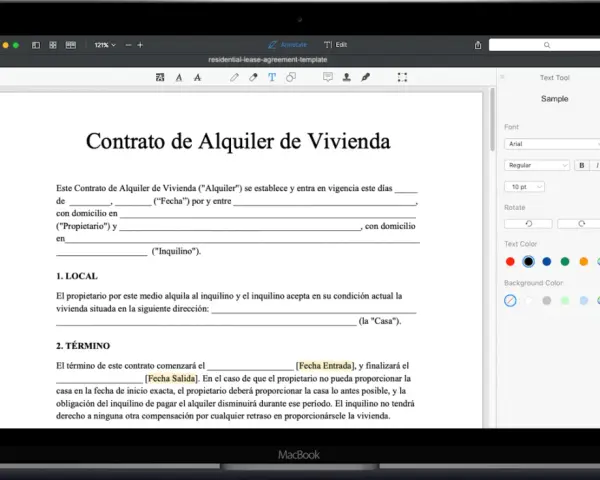Select the strikethrough text tool
The image size is (600, 480).
point(197,78)
